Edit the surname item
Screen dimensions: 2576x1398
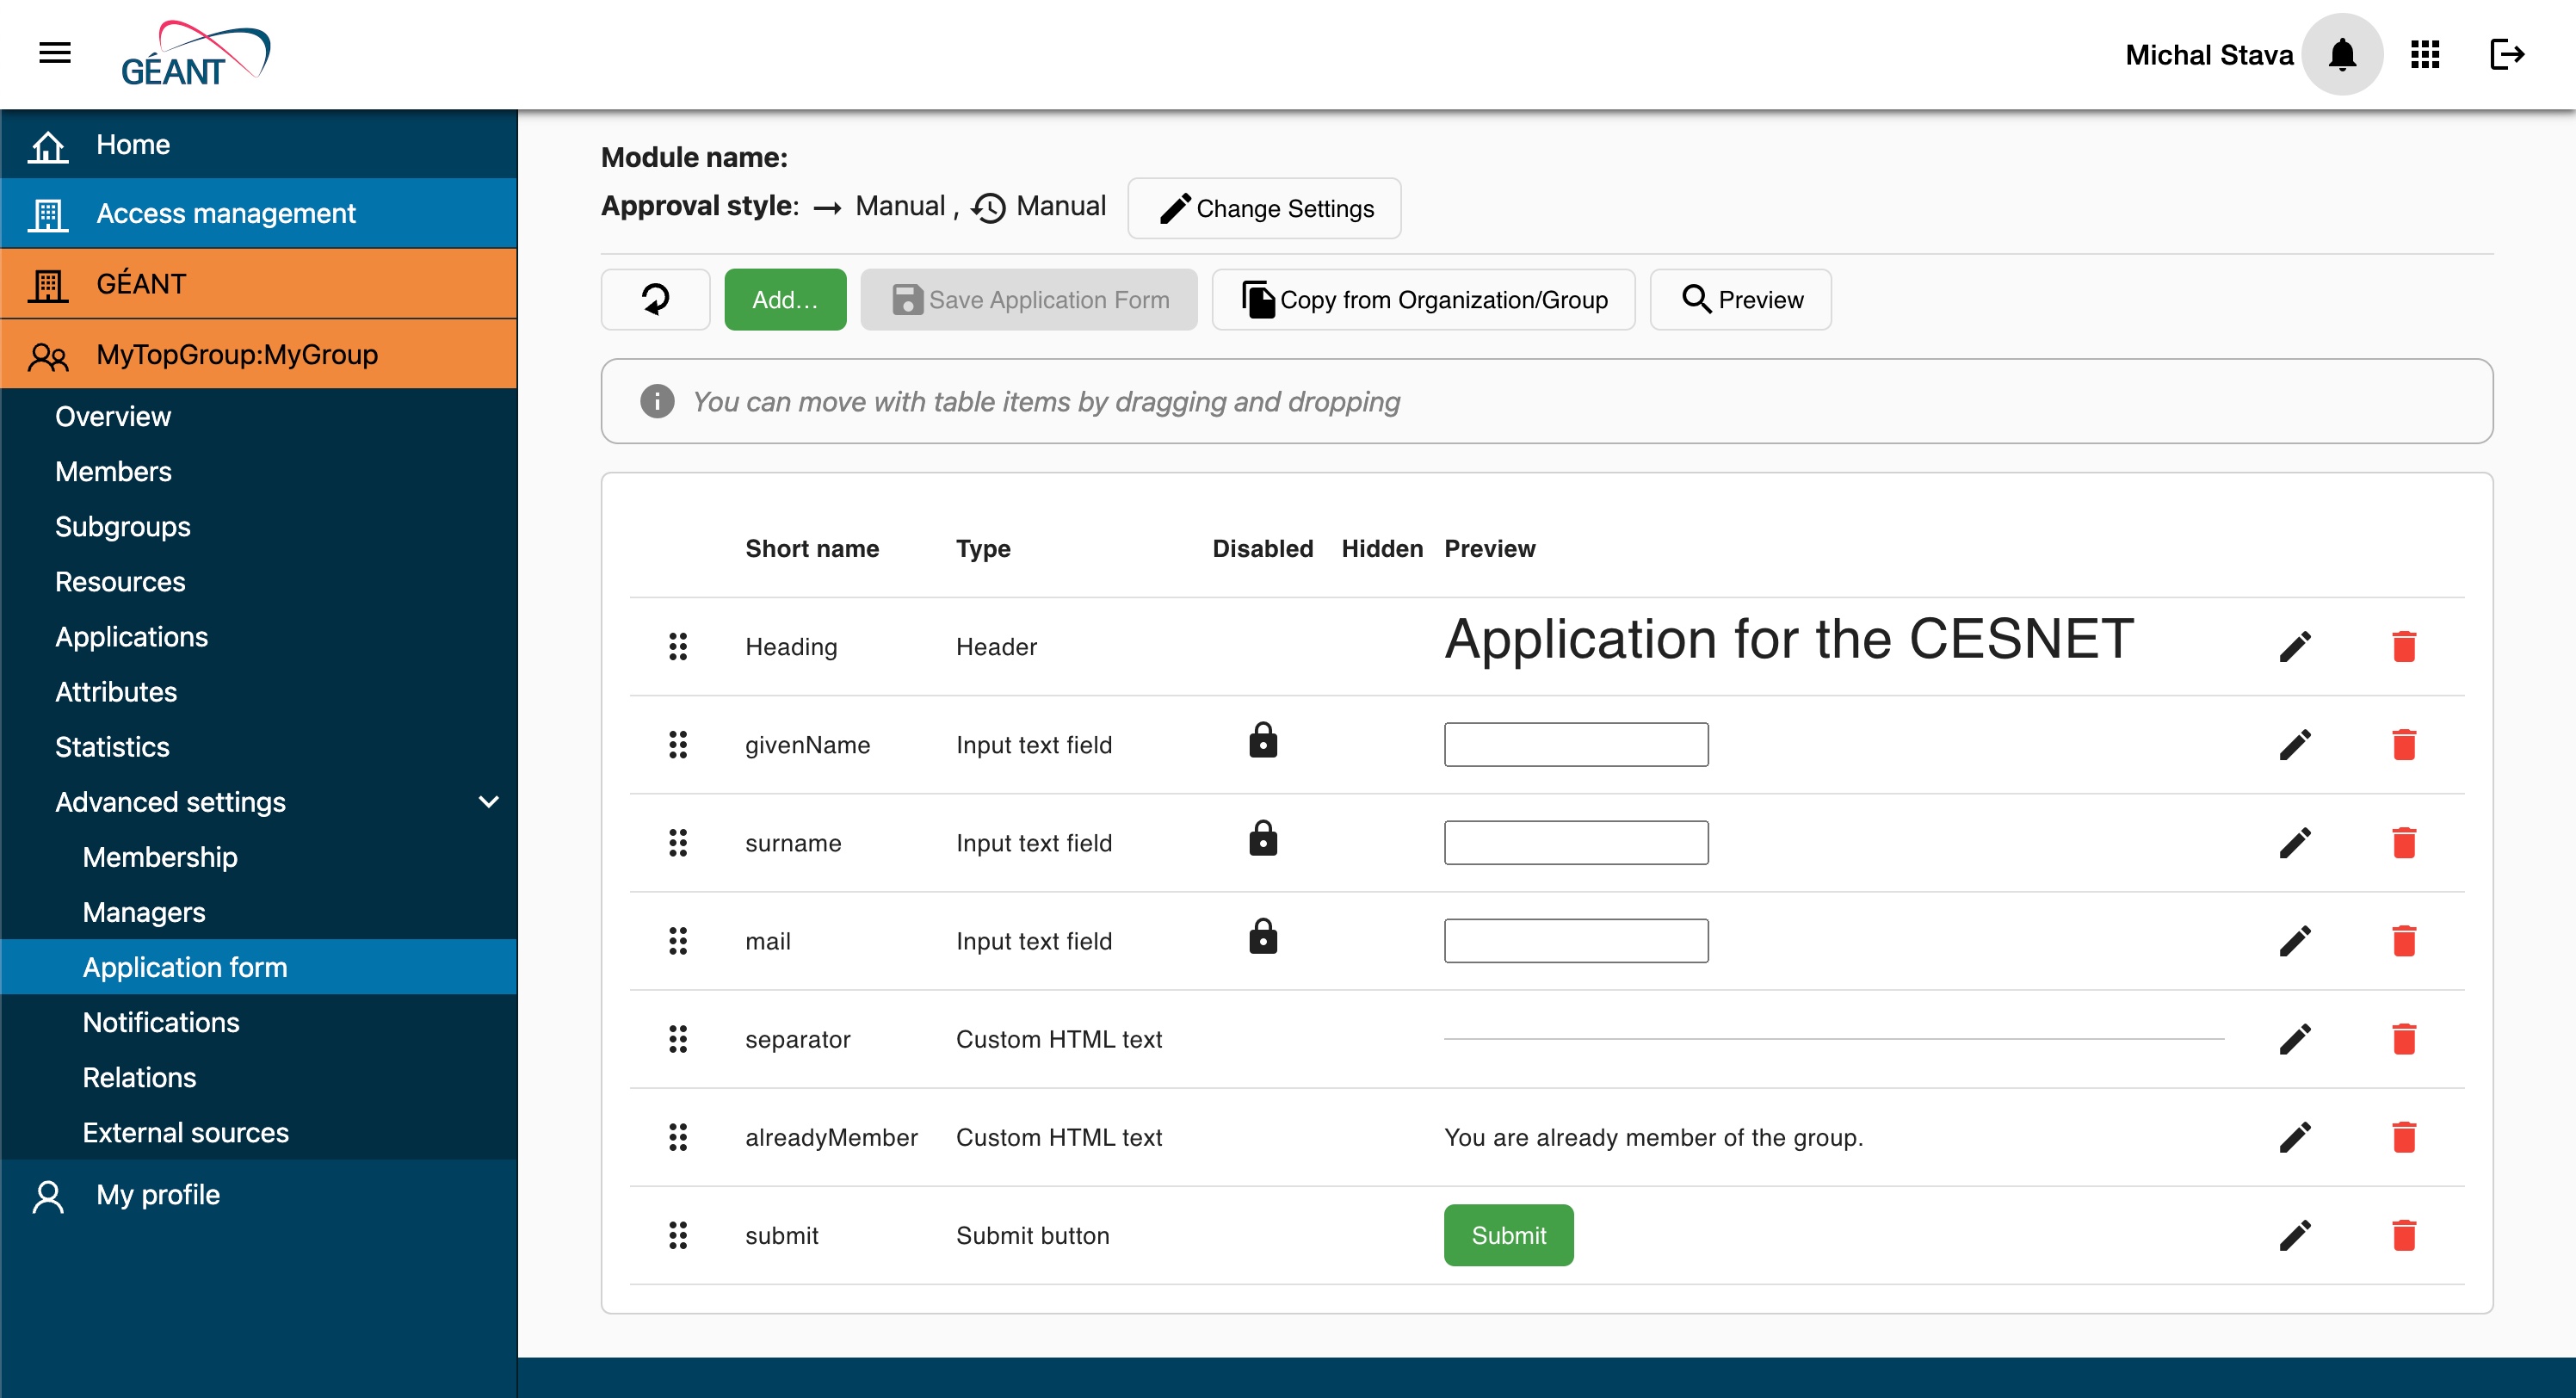[2295, 842]
